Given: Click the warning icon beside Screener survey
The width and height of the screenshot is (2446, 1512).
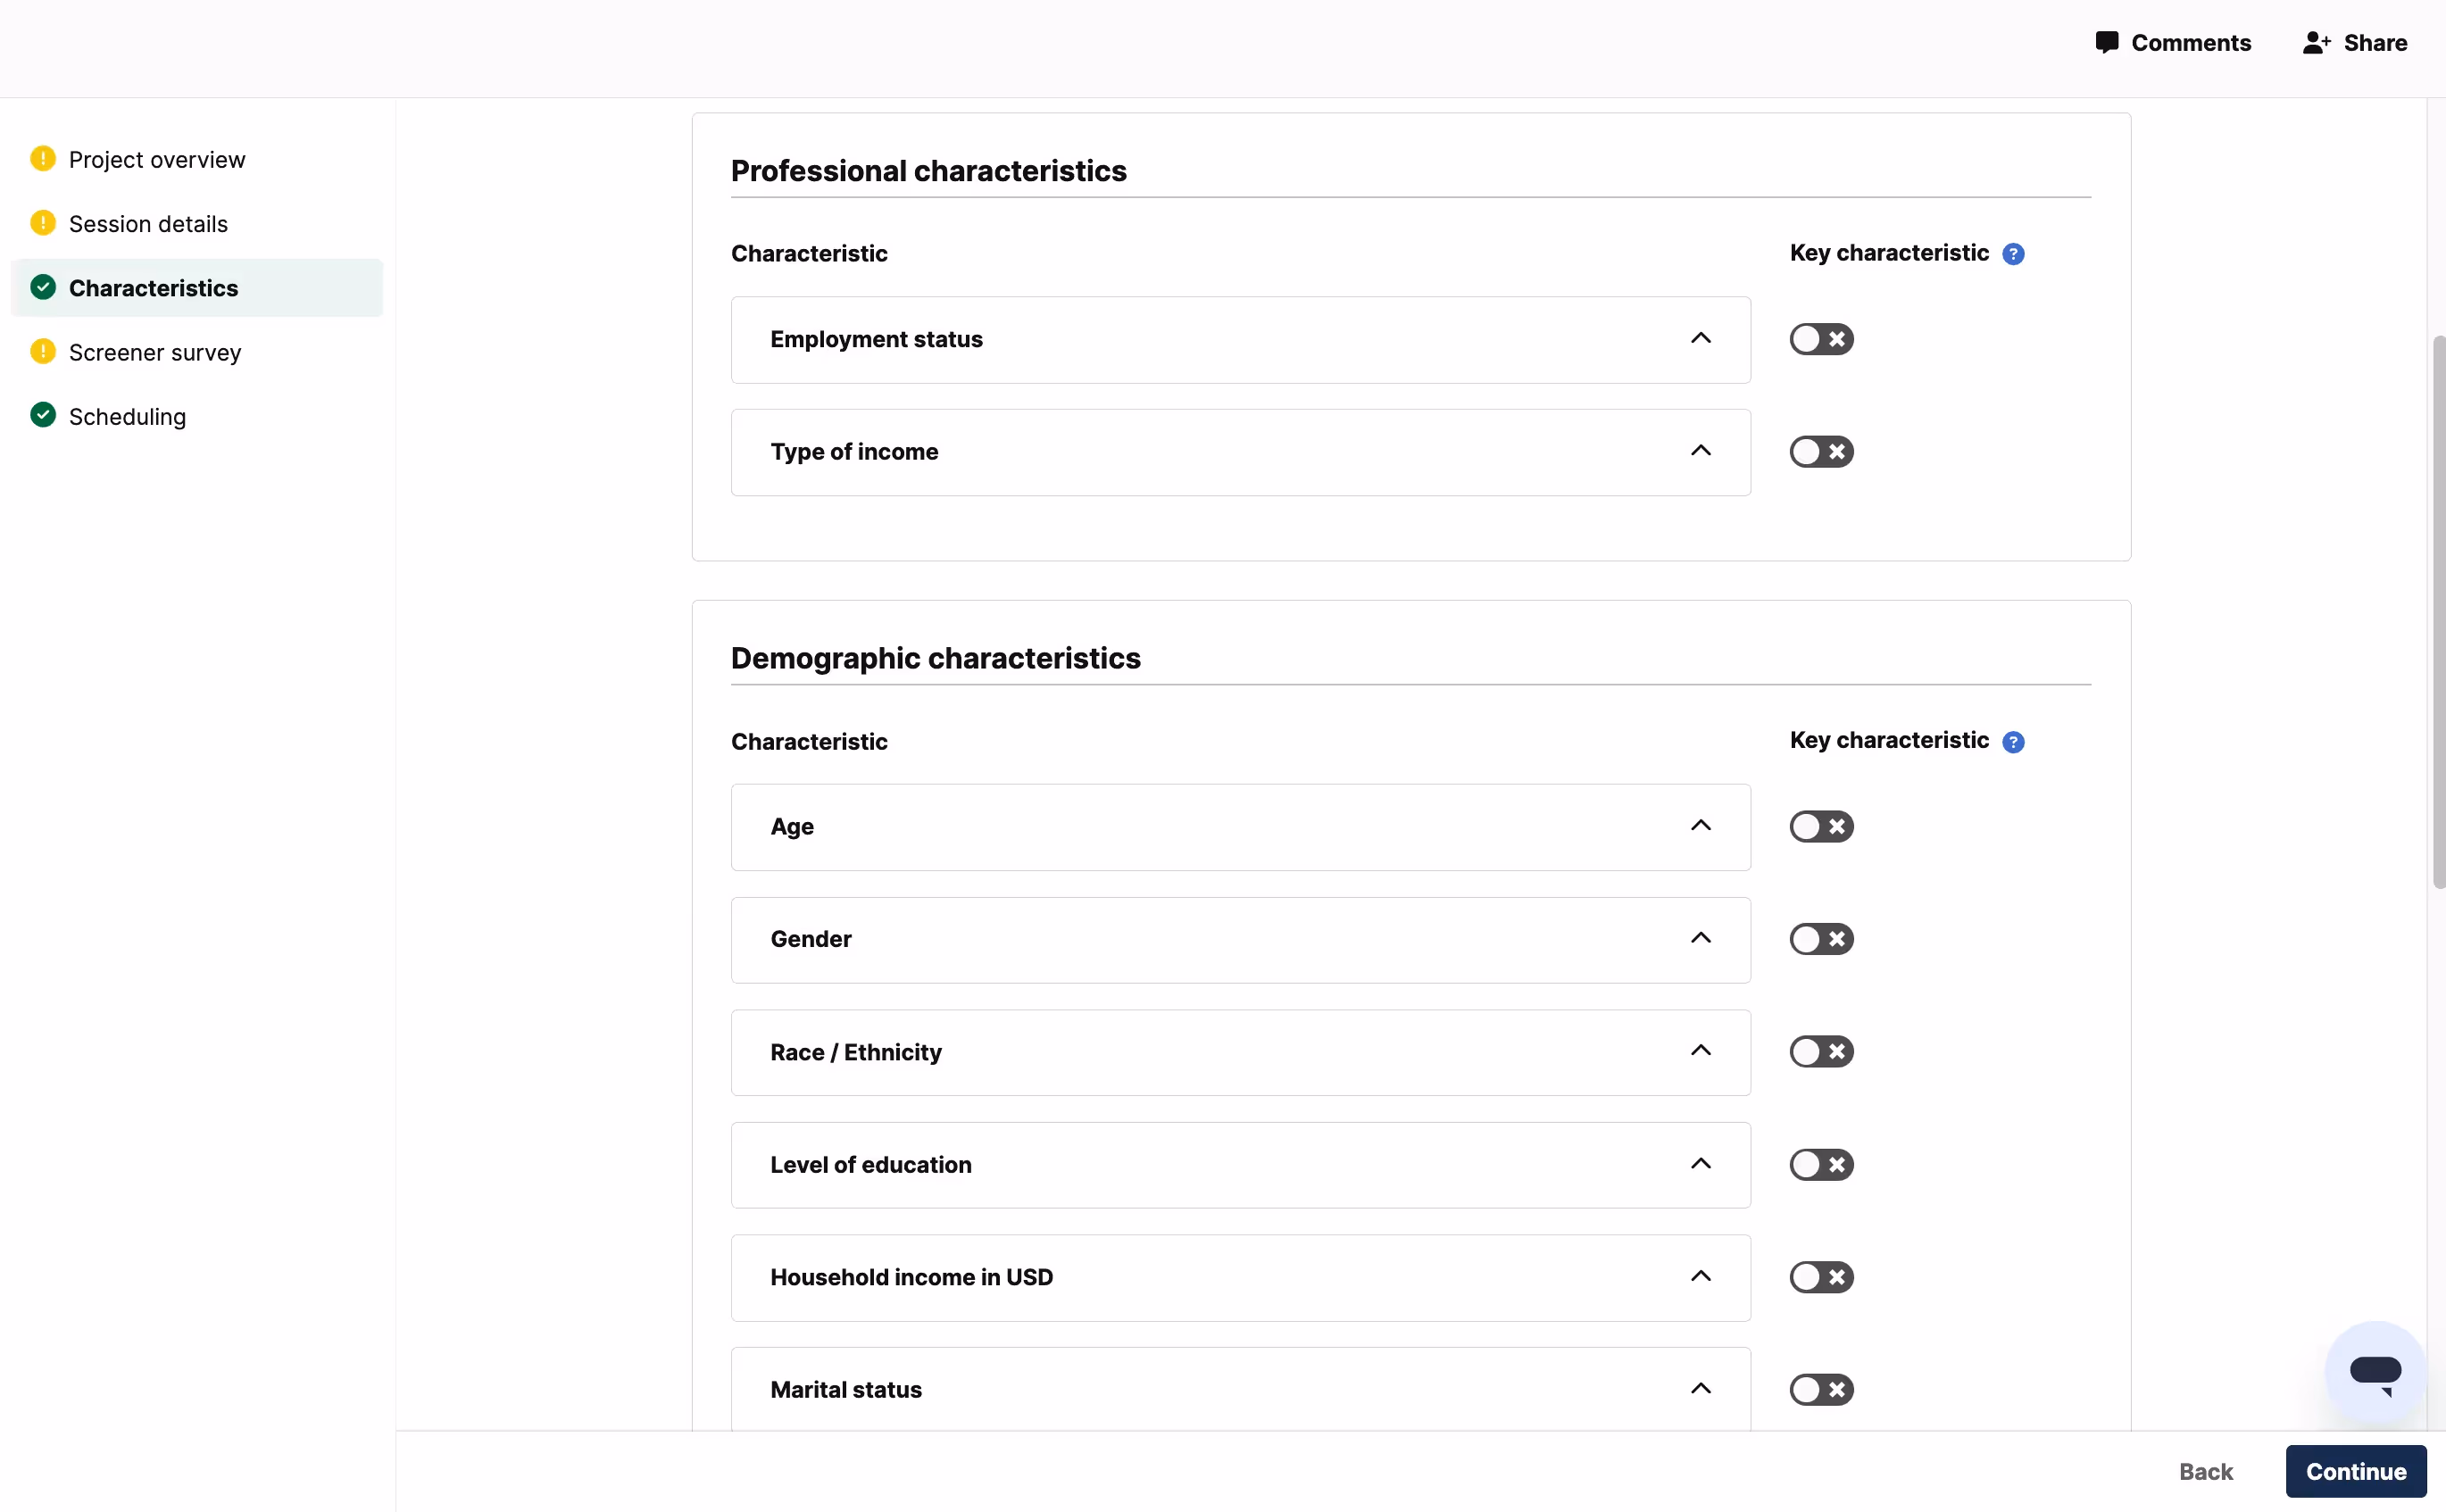Looking at the screenshot, I should 43,351.
